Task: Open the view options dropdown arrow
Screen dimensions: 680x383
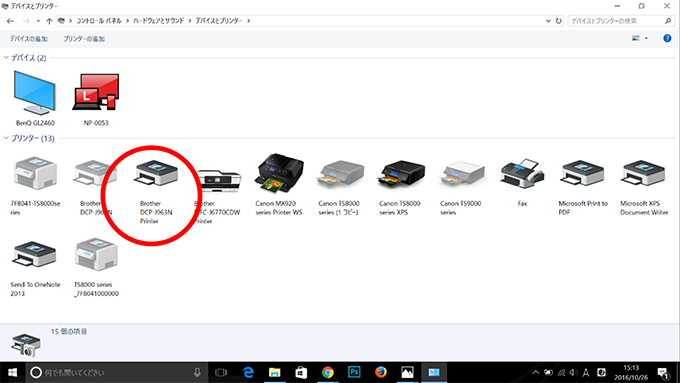Action: pos(646,39)
